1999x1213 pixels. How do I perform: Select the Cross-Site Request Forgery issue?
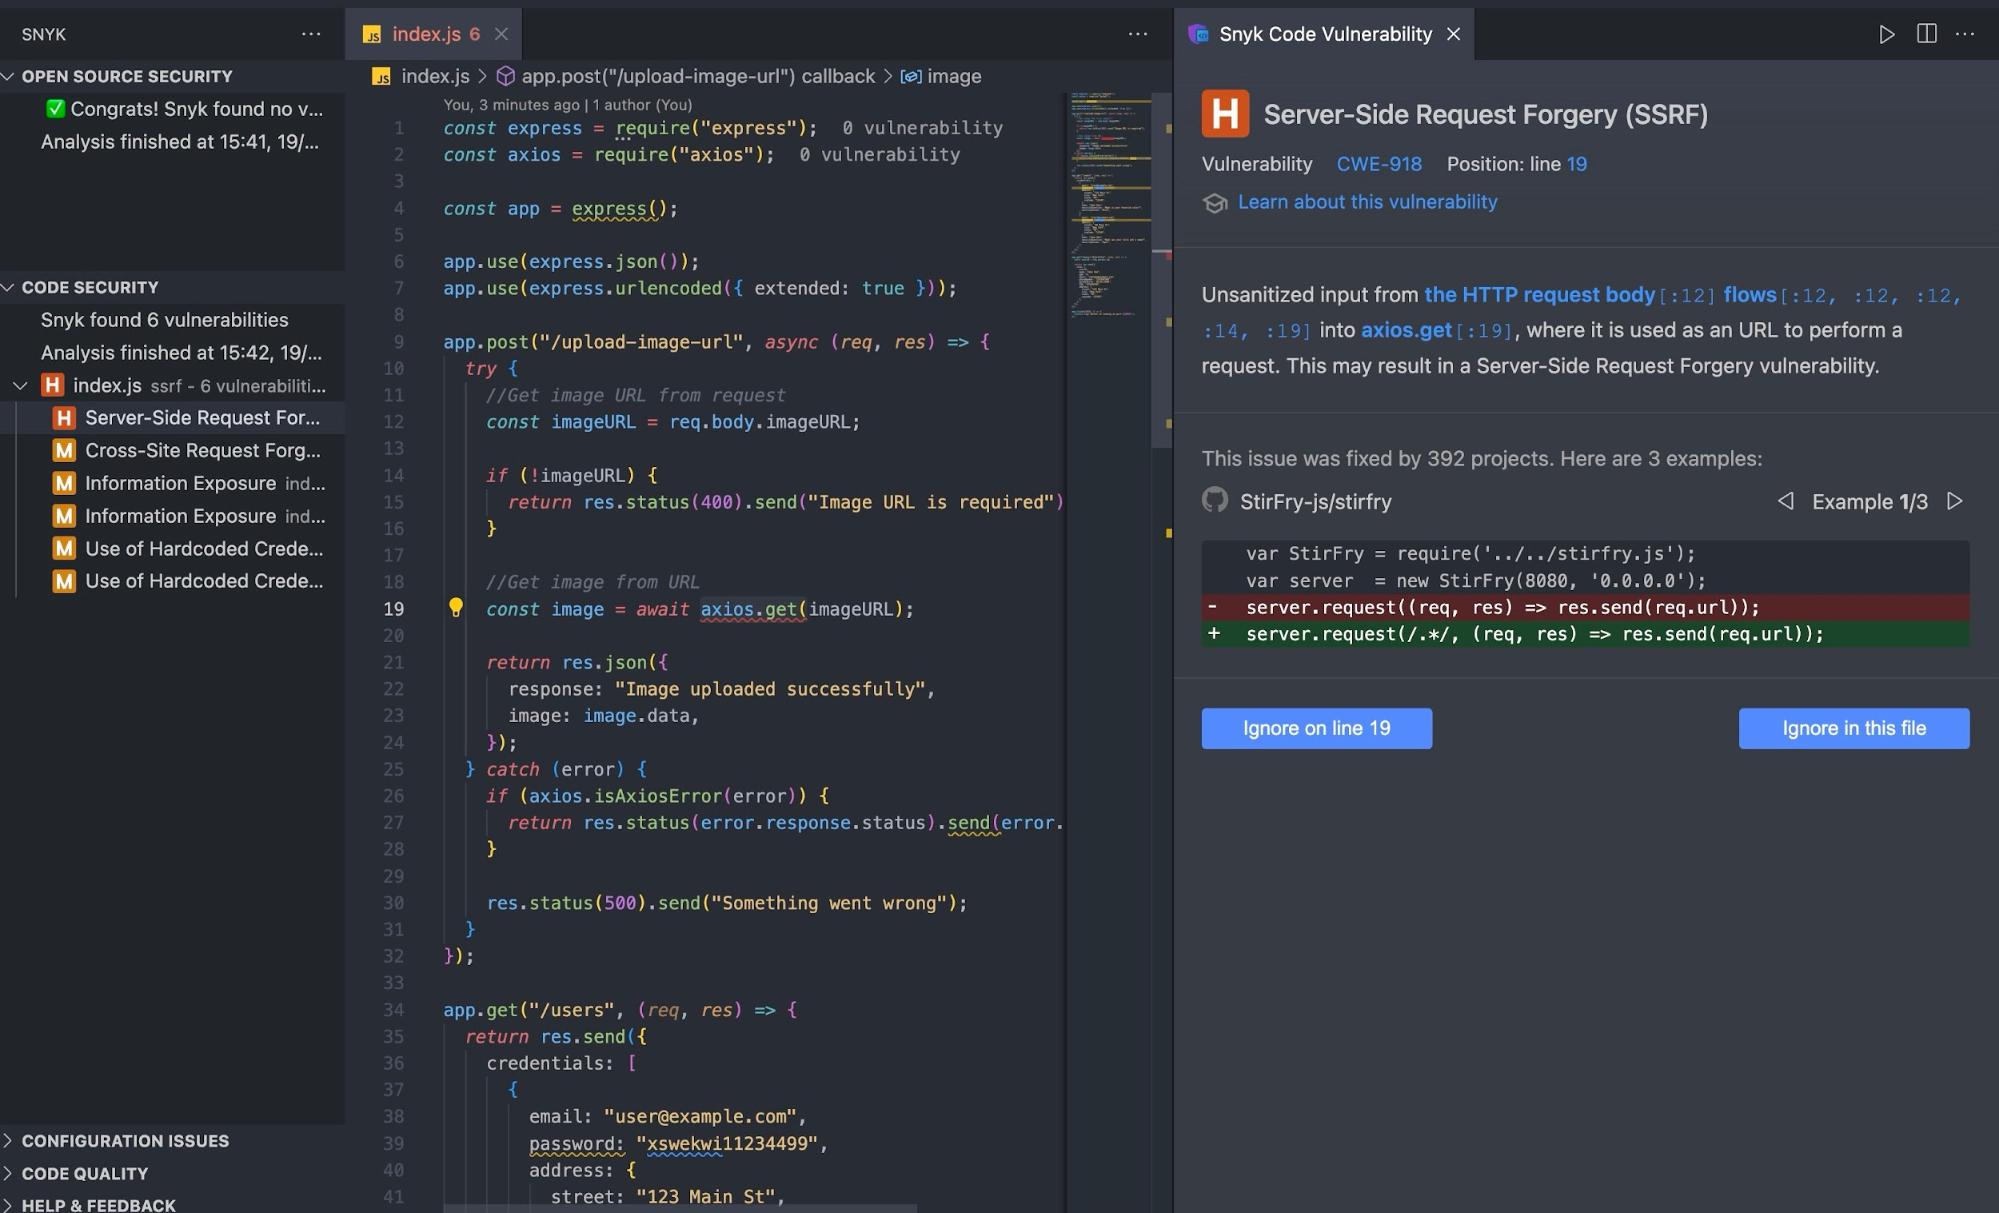click(x=187, y=450)
